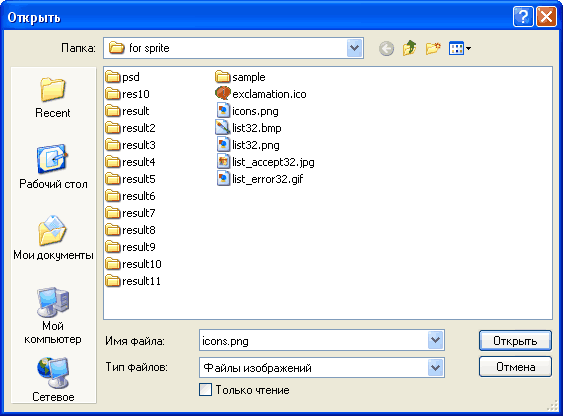Click the icons.png file icon
This screenshot has width=563, height=416.
(223, 111)
